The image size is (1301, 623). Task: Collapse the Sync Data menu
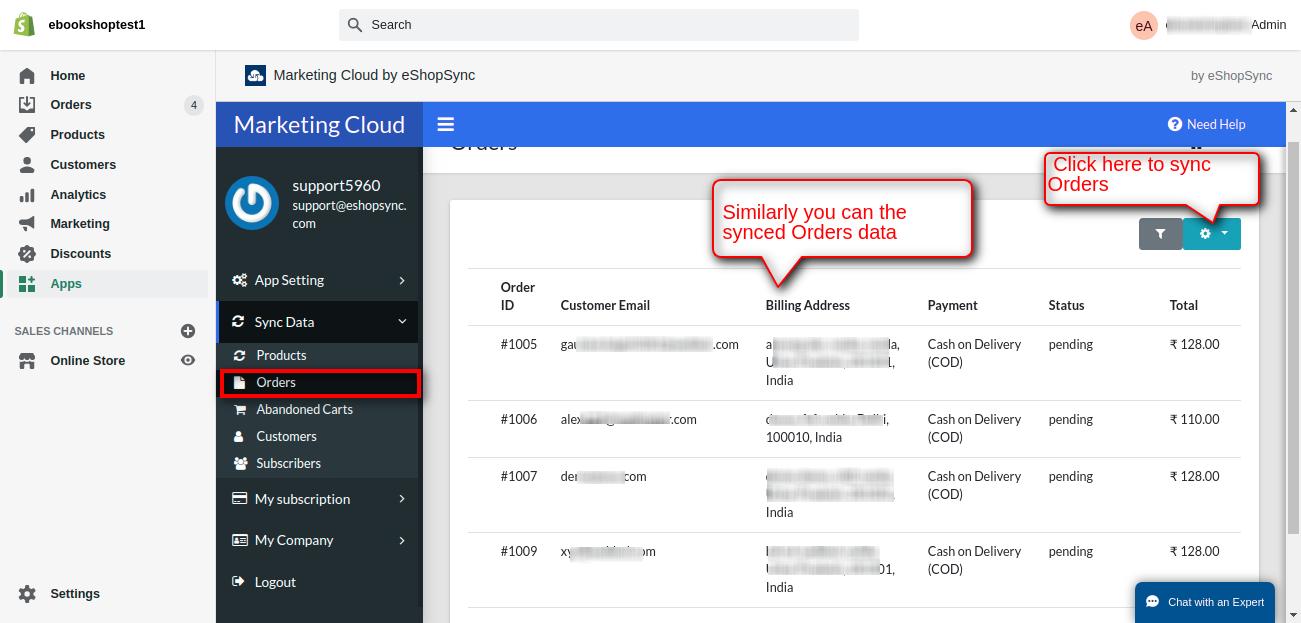coord(318,322)
